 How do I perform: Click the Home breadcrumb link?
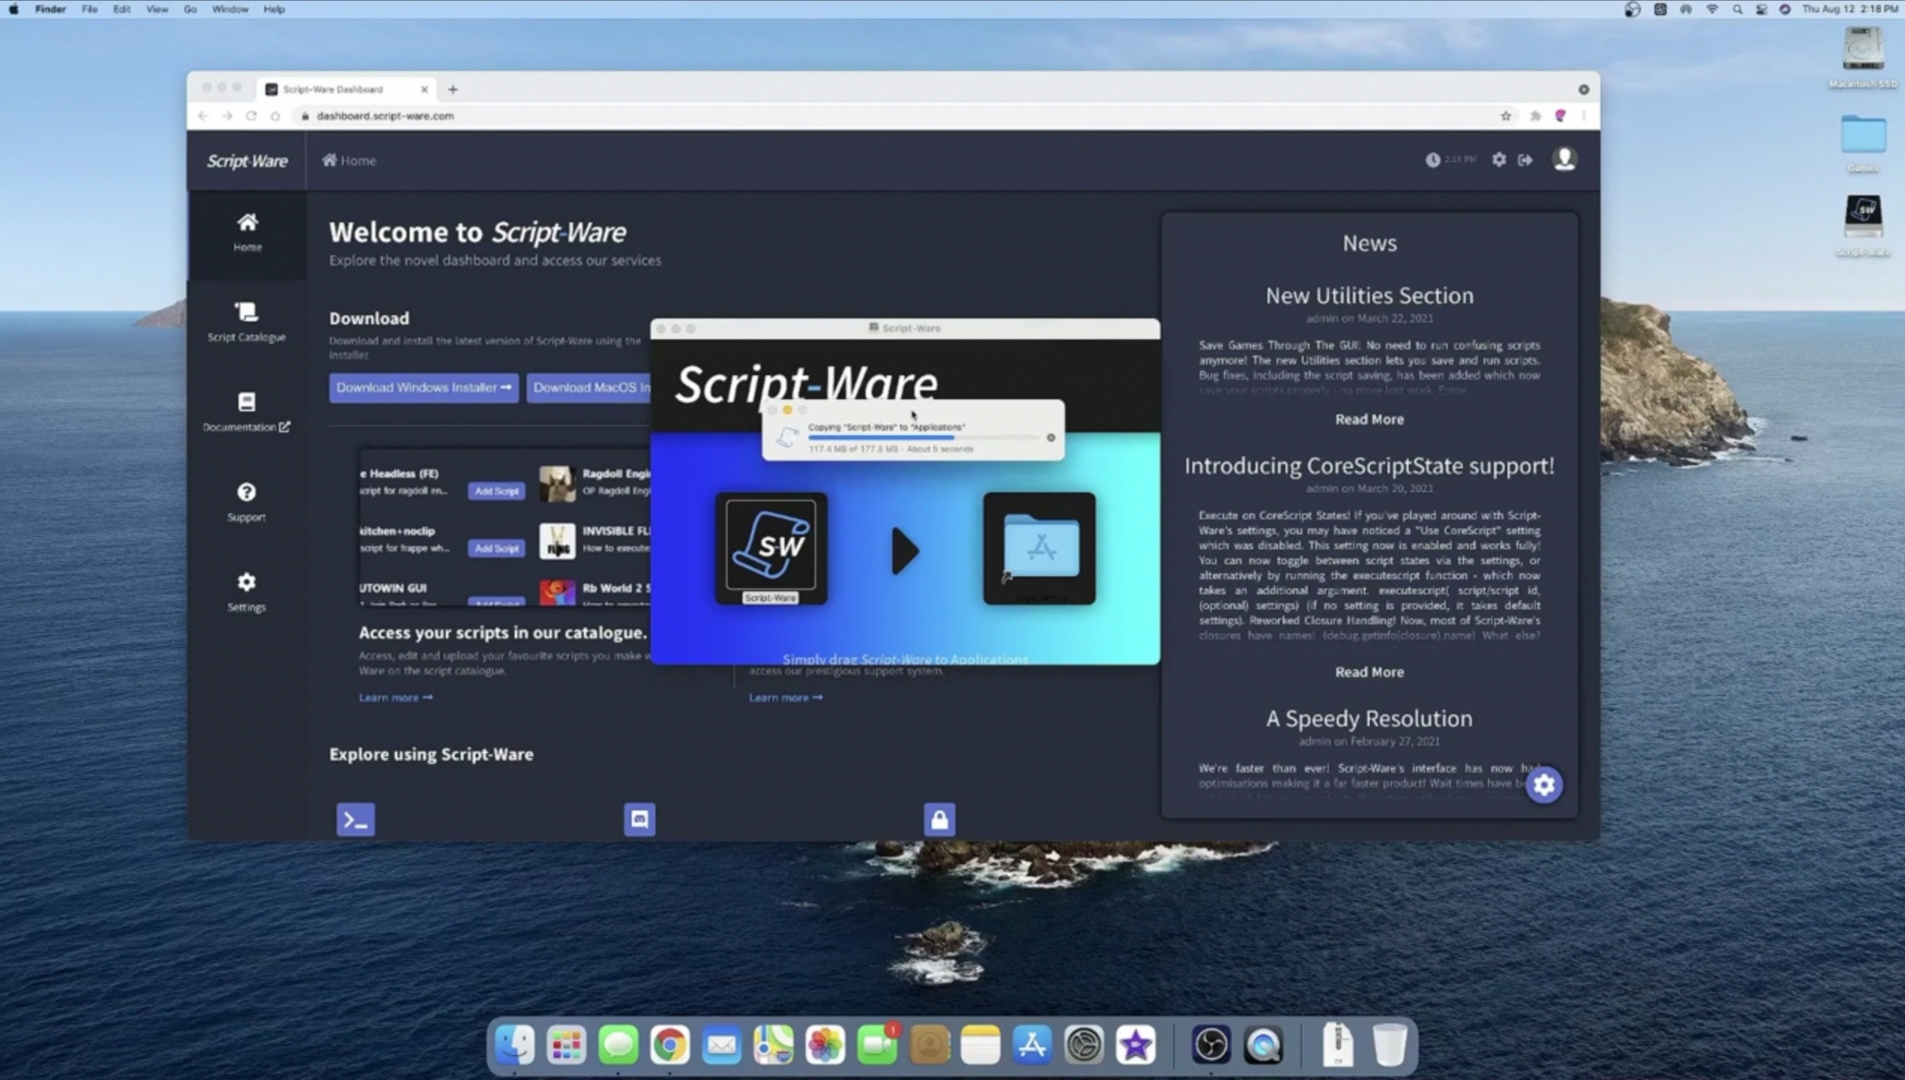coord(349,160)
